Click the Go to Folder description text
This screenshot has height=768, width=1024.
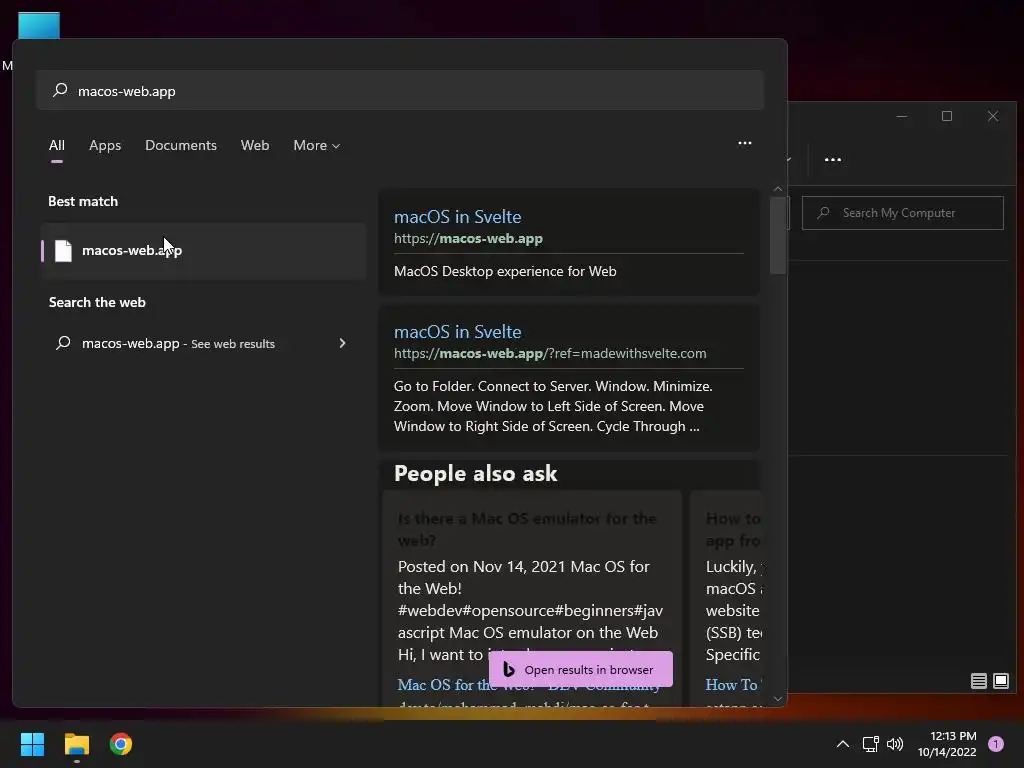tap(552, 406)
